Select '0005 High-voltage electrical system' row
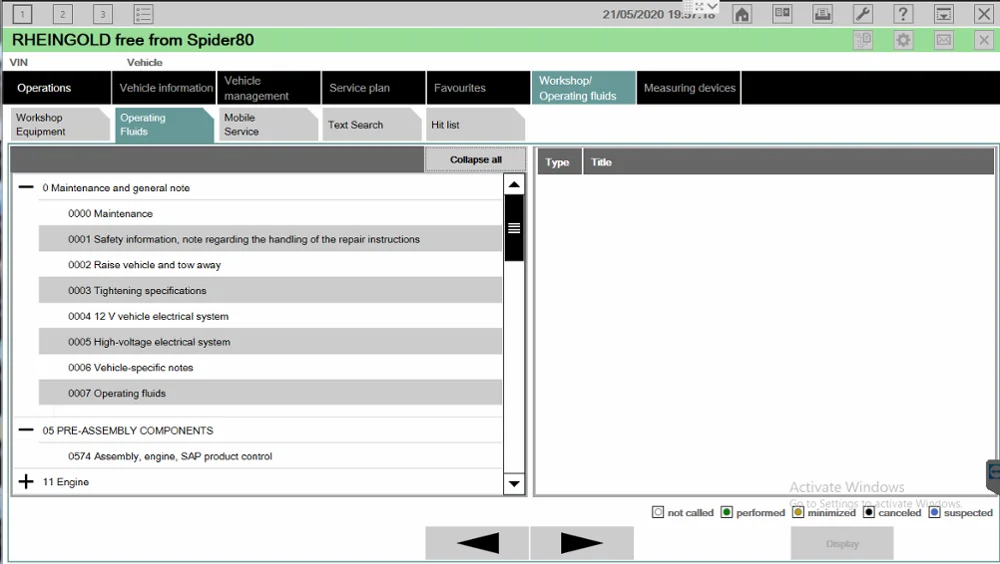1000x564 pixels. pyautogui.click(x=270, y=341)
